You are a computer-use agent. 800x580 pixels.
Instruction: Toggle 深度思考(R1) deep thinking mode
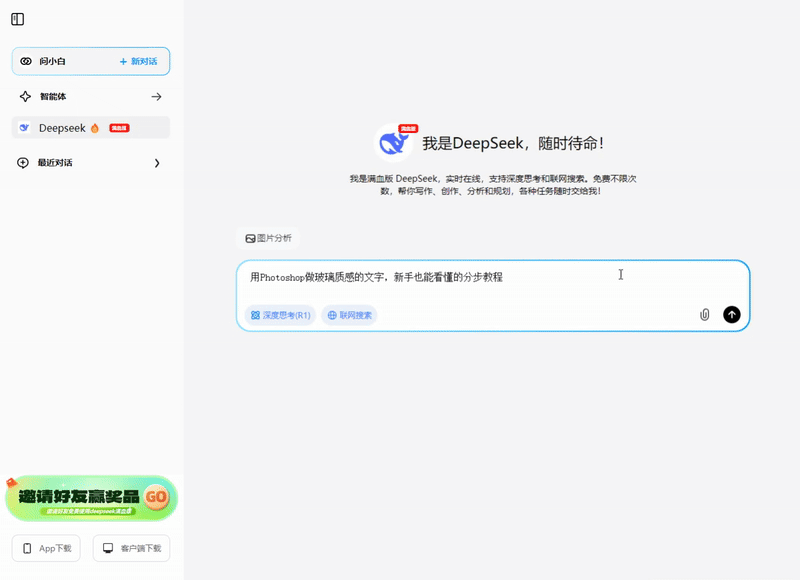coord(281,315)
